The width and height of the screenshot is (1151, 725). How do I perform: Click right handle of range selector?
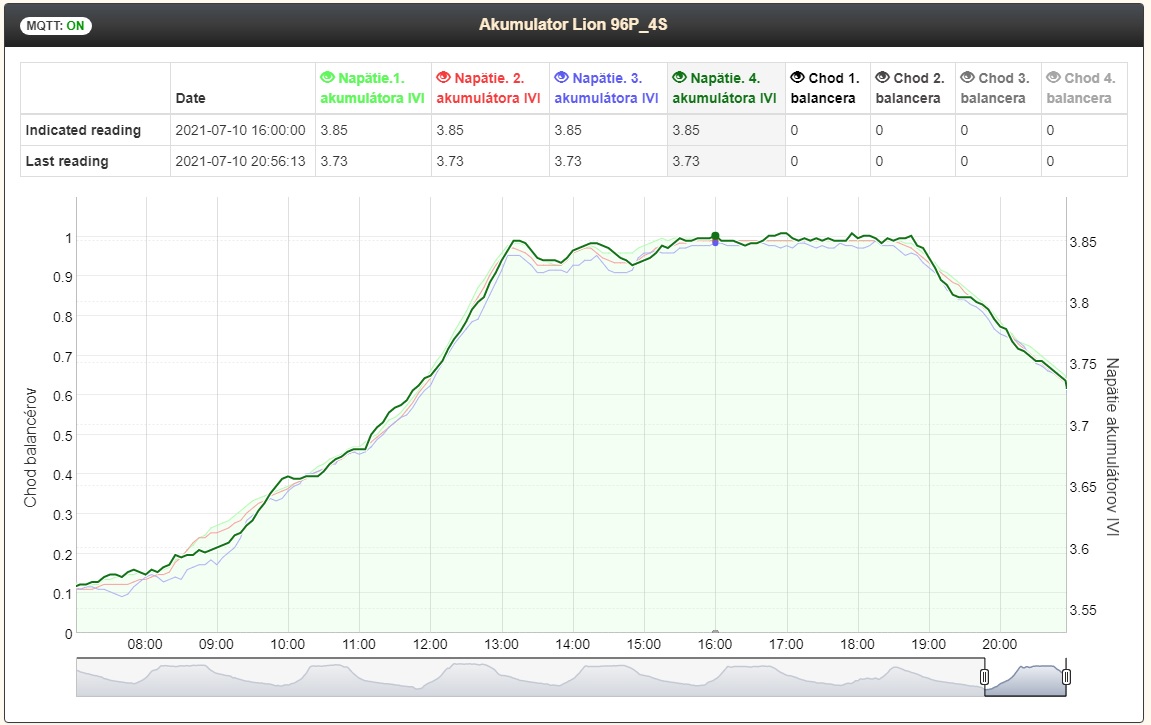(x=1066, y=677)
